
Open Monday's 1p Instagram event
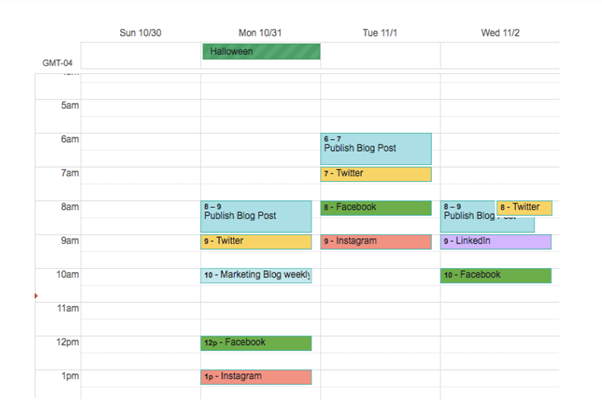[x=256, y=377]
